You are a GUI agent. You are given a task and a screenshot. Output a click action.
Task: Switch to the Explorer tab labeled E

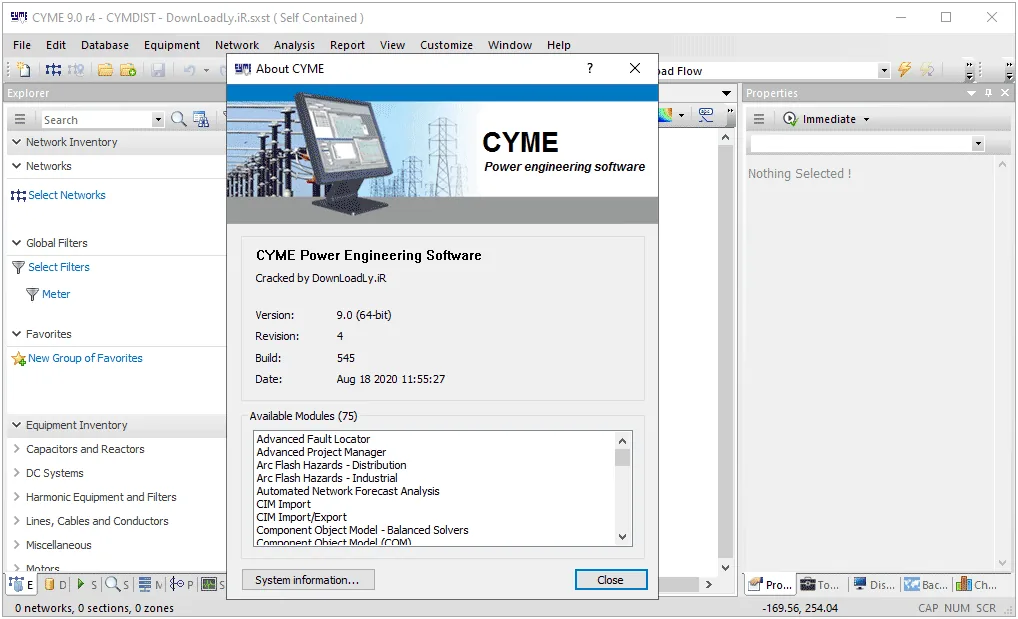pos(21,584)
